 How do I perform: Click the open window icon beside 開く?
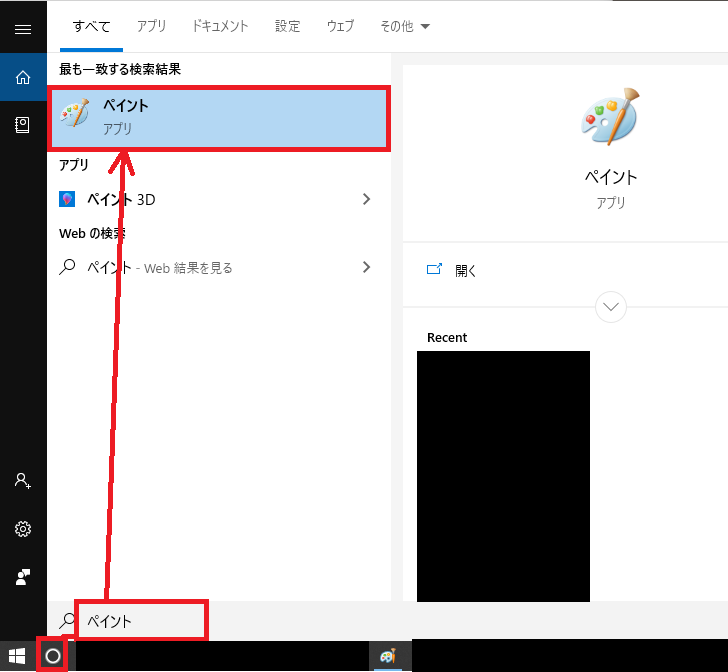(x=434, y=269)
